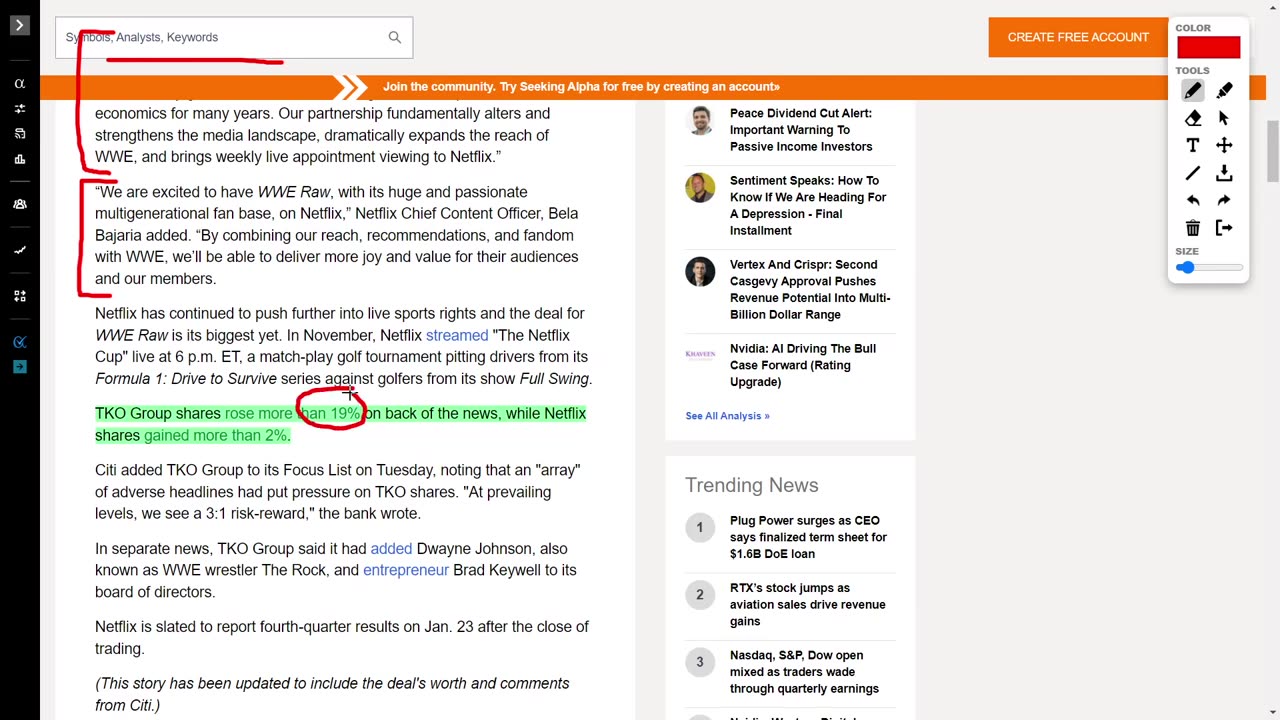Open Nasdaq, S&P, Dow open mixed news
Image resolution: width=1280 pixels, height=720 pixels.
804,672
